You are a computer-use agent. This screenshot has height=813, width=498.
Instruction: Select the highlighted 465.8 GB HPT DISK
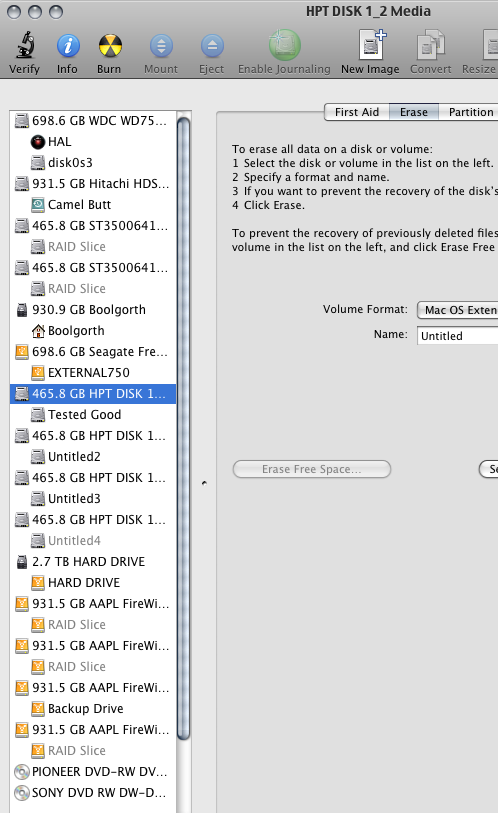tap(93, 394)
